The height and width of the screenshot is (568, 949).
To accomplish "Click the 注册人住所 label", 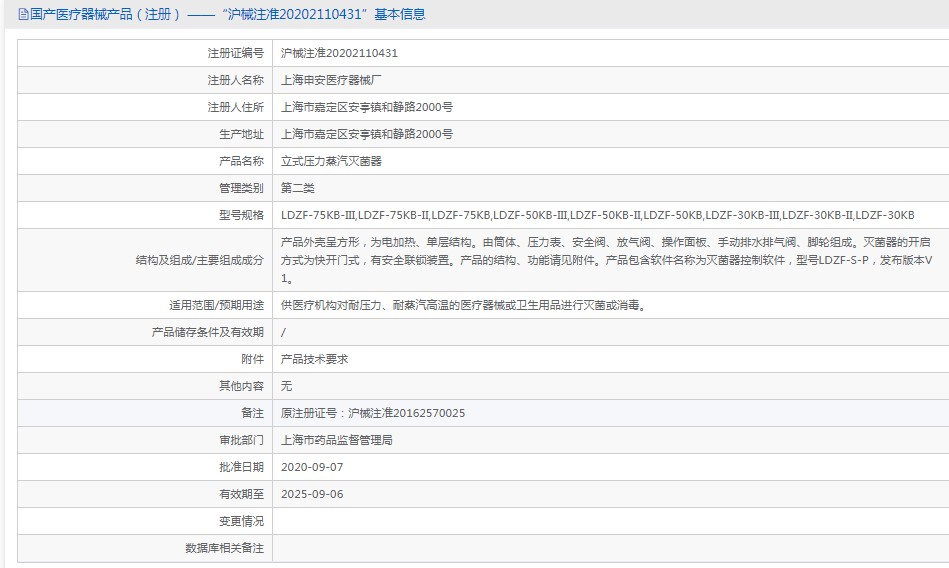I will (236, 107).
